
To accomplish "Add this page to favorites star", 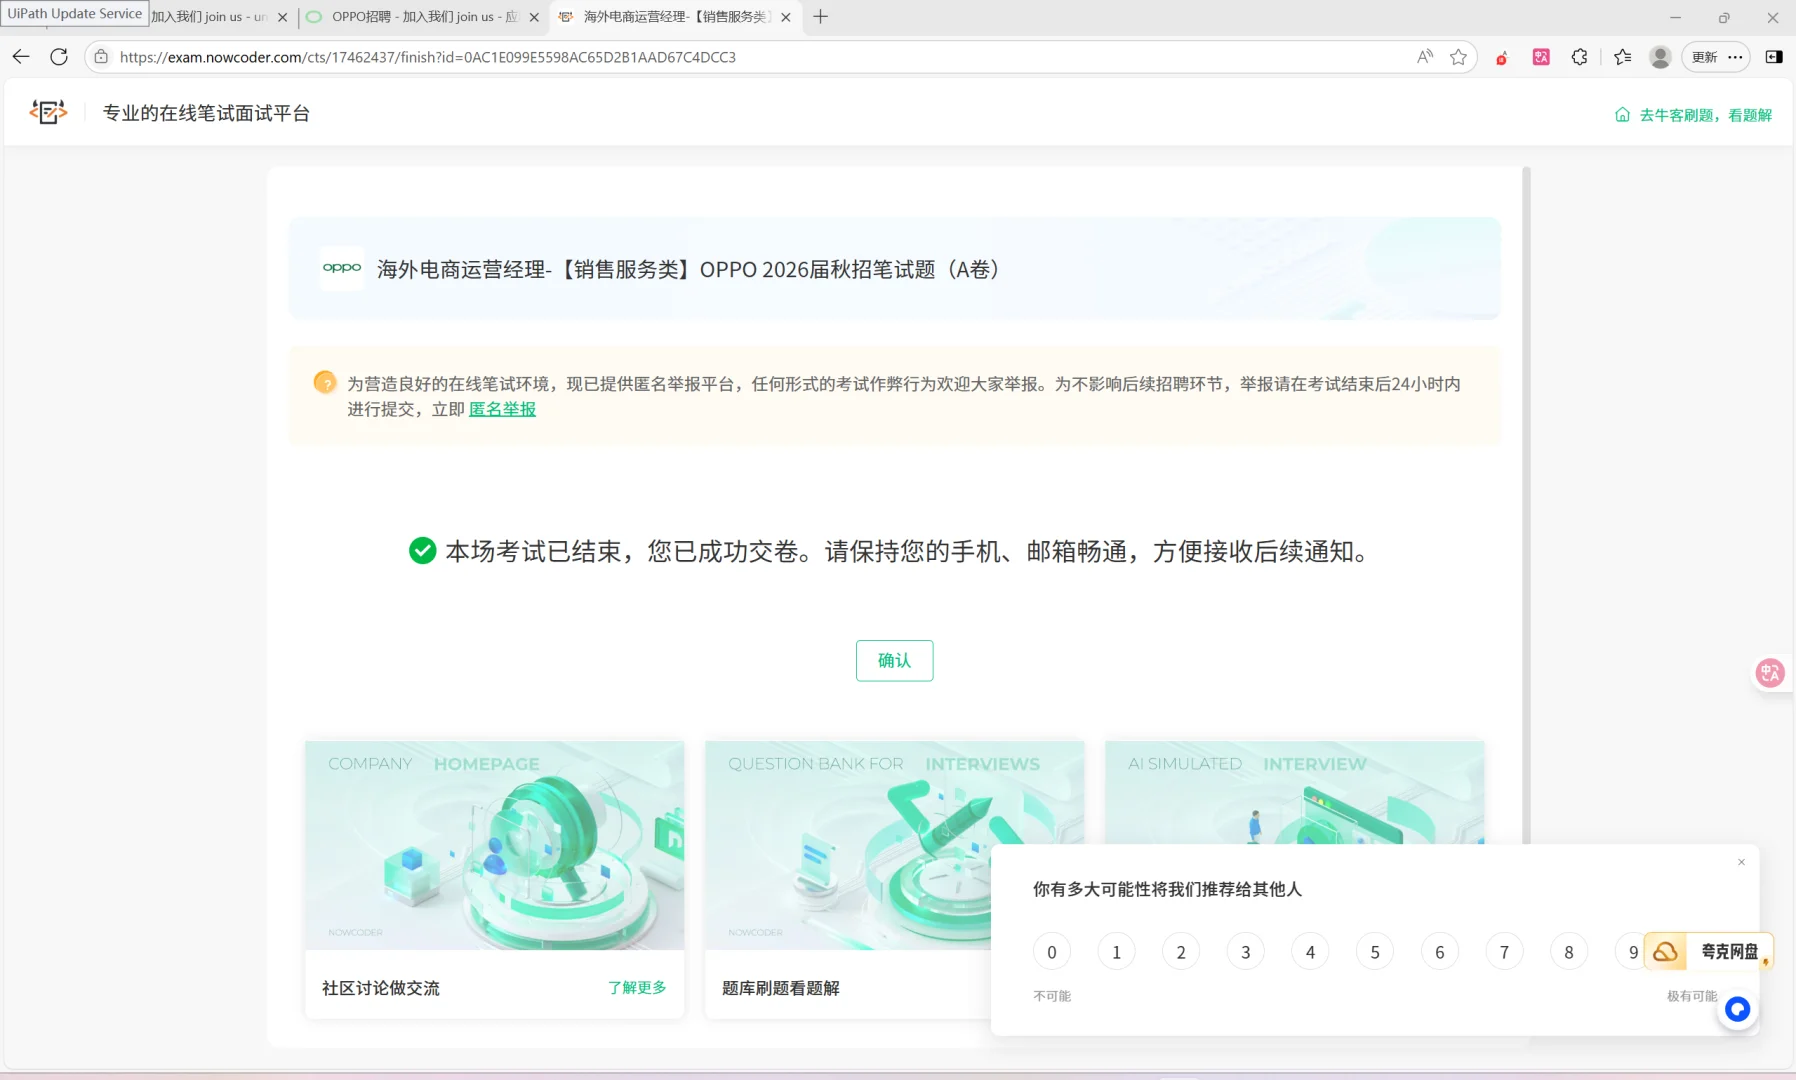I will (x=1458, y=57).
